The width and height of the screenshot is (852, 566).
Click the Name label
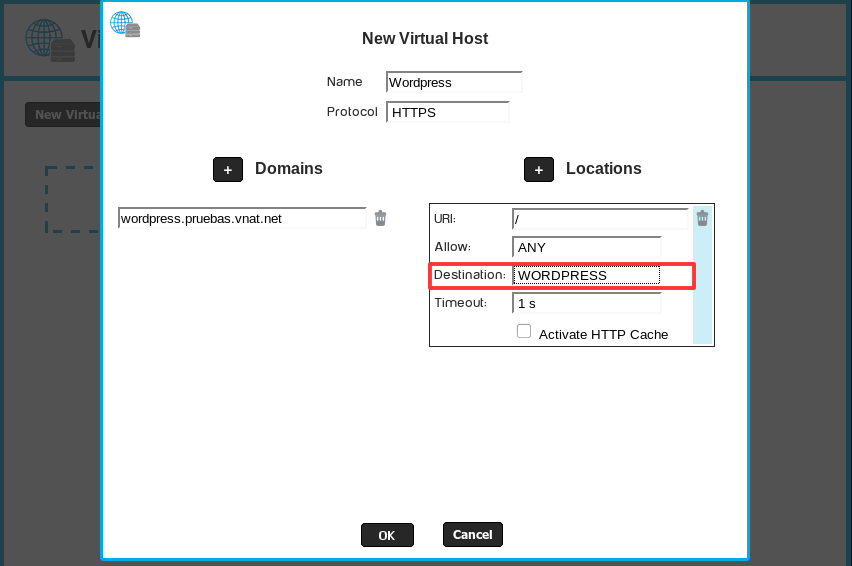[x=344, y=81]
